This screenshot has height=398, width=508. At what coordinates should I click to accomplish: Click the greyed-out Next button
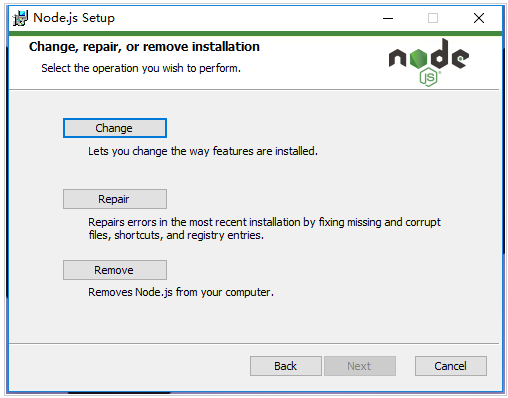tap(360, 366)
